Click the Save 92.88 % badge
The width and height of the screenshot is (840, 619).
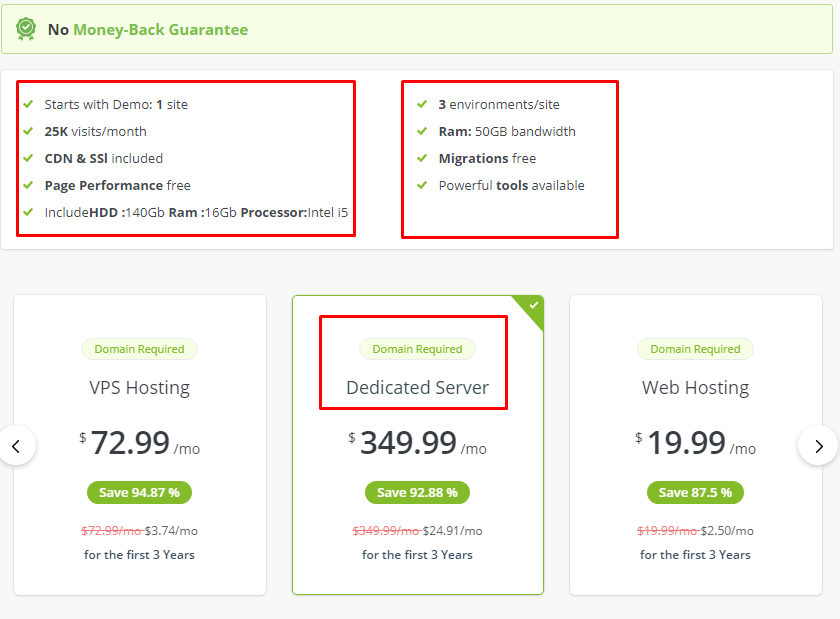(x=417, y=492)
